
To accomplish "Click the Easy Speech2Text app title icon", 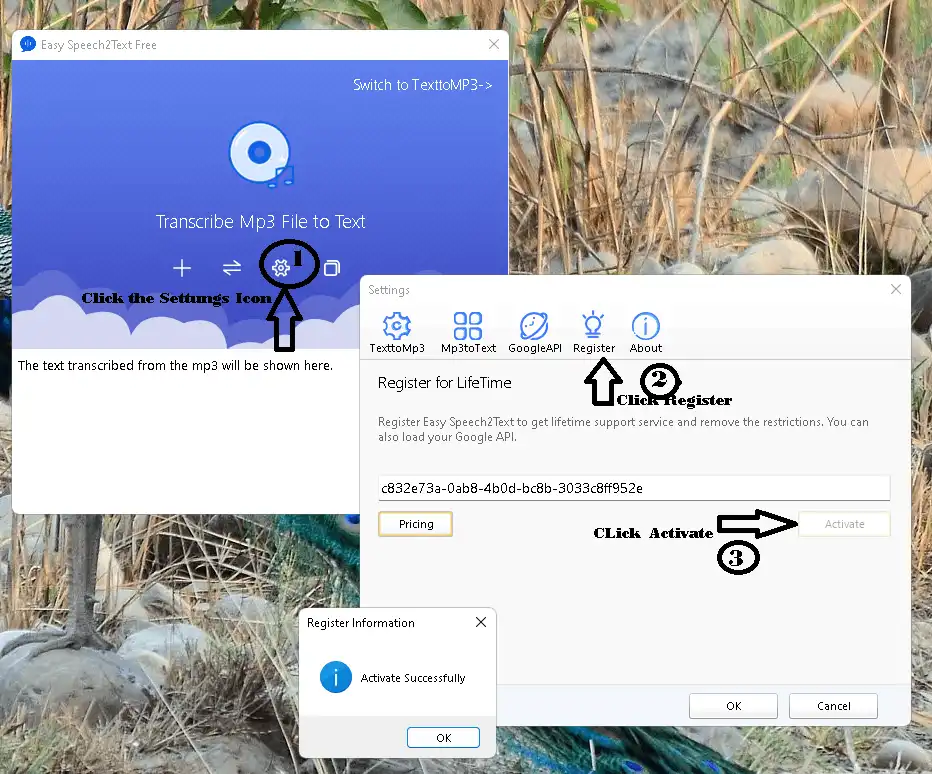I will [x=28, y=44].
